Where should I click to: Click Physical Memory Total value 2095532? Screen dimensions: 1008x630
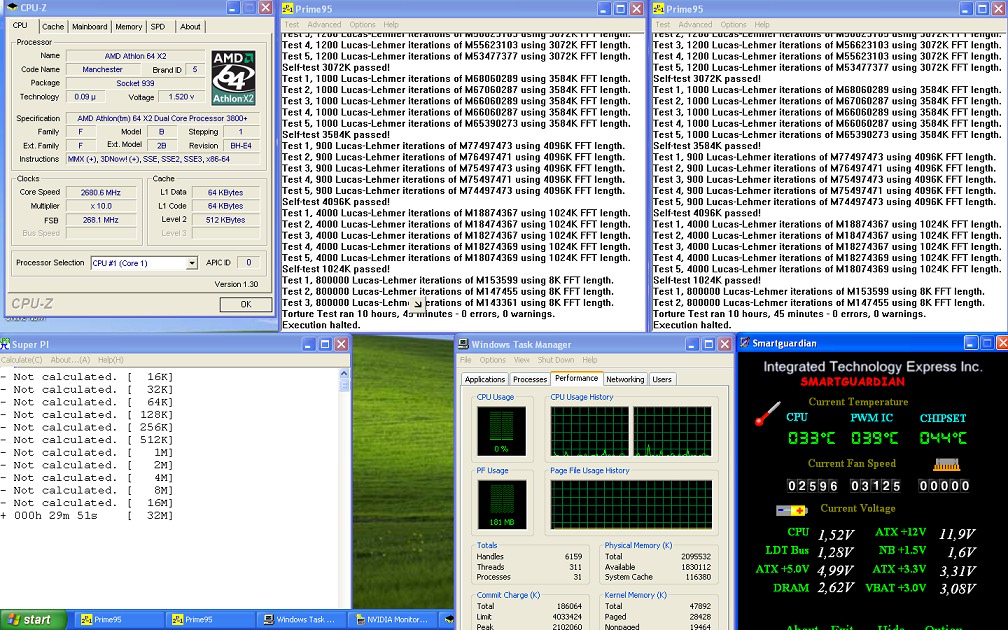pos(696,557)
